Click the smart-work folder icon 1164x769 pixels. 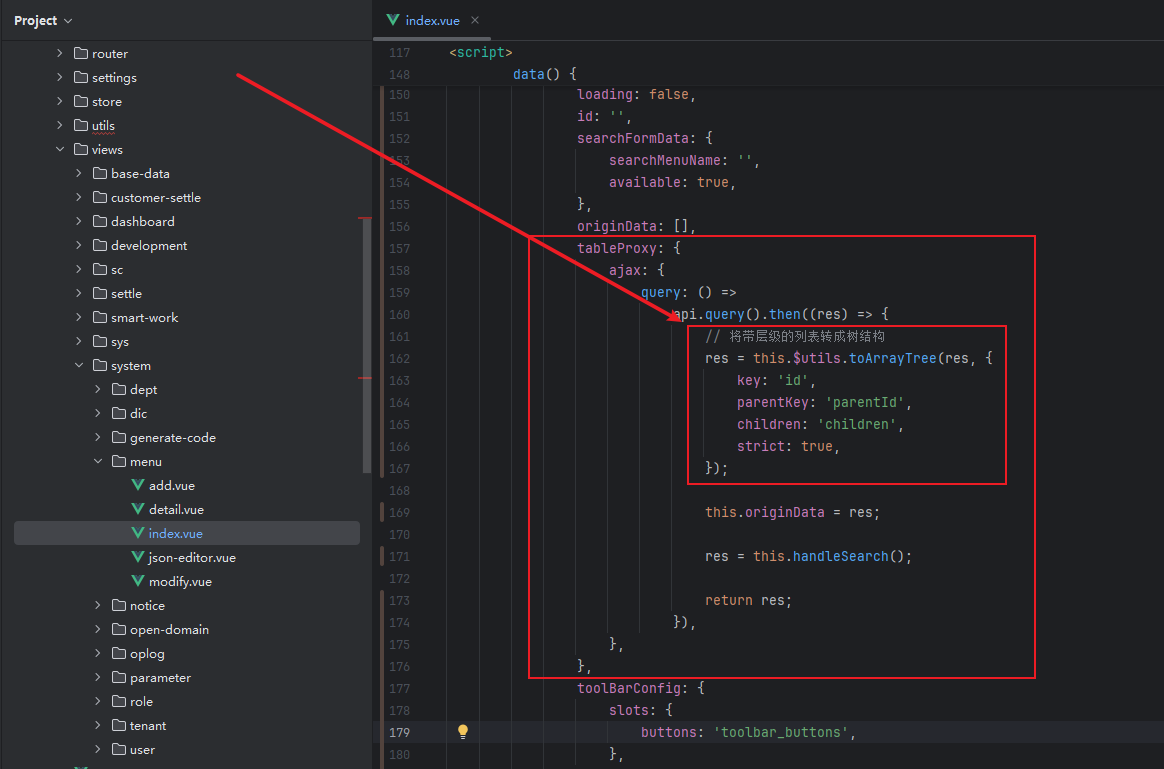click(x=100, y=318)
